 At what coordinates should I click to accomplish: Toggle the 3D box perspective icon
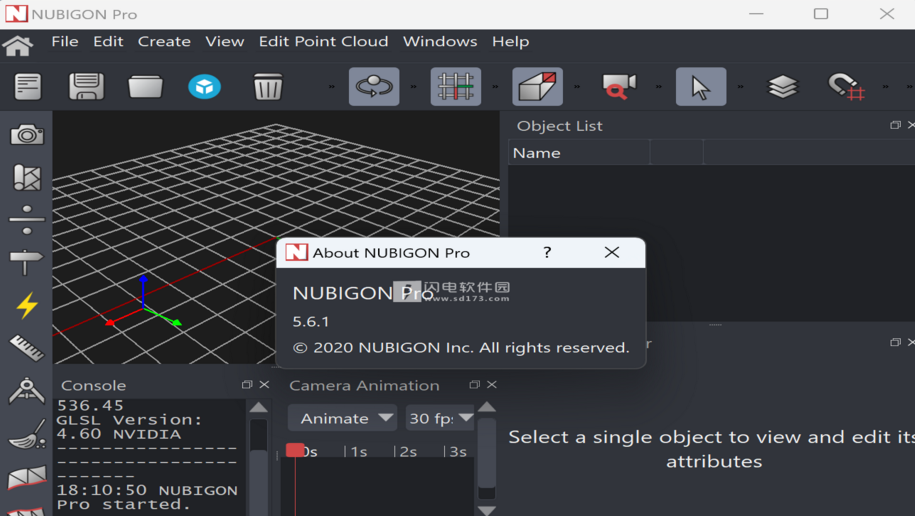(537, 86)
